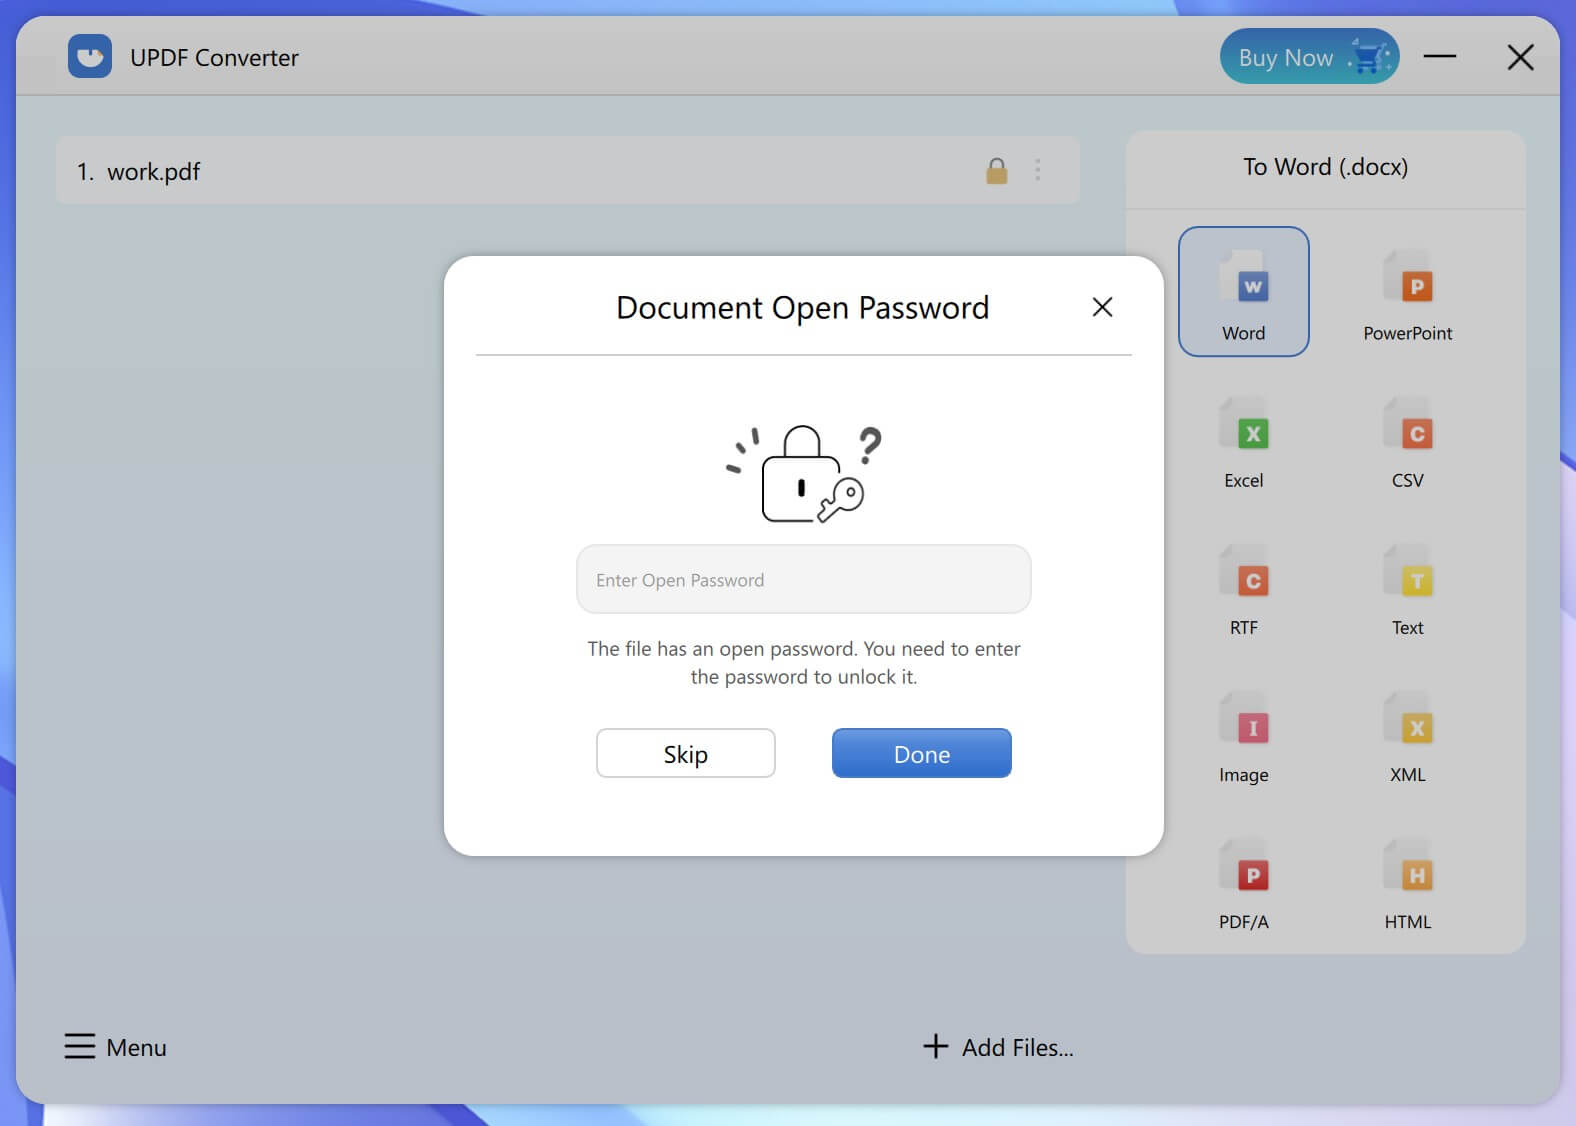Choose the HTML output format
1576x1126 pixels.
click(x=1407, y=879)
